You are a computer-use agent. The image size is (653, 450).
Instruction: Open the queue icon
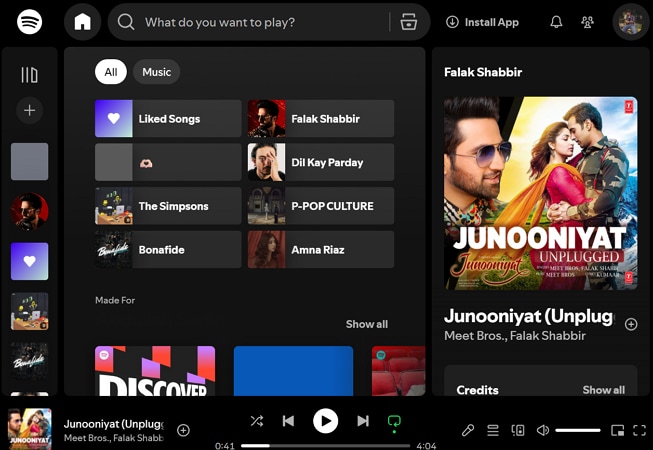click(x=493, y=430)
